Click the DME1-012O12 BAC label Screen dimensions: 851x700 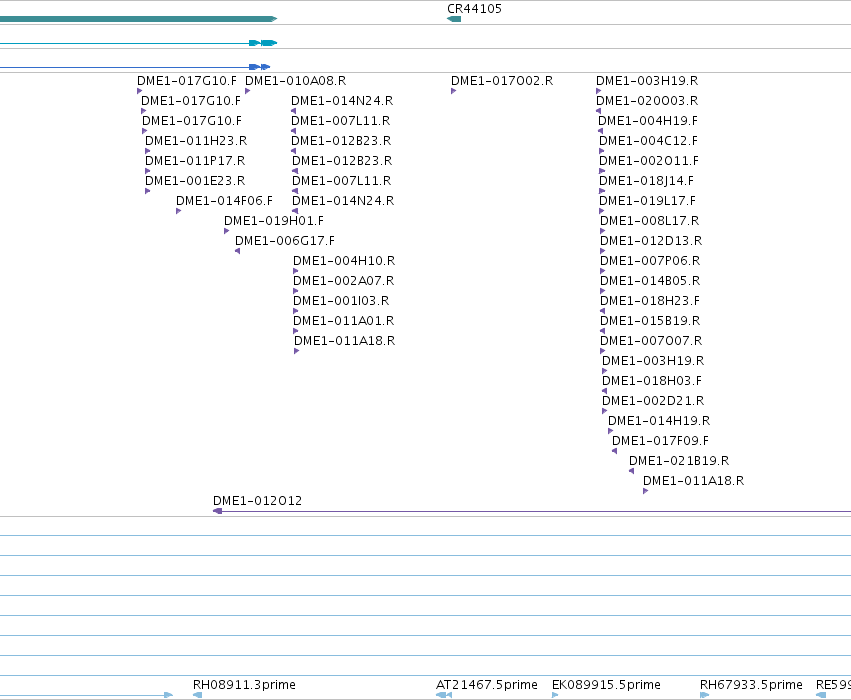[257, 501]
